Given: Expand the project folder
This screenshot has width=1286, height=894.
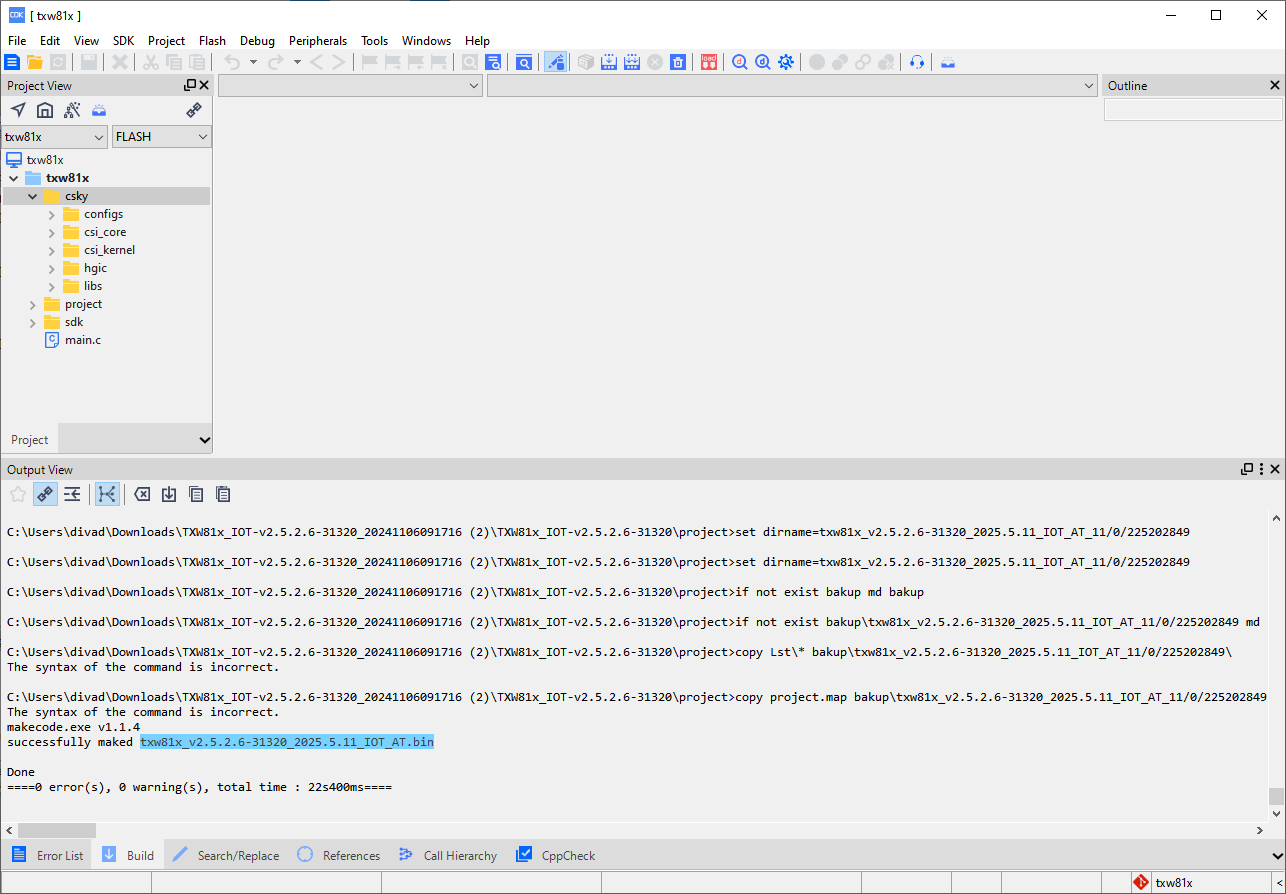Looking at the screenshot, I should [x=32, y=304].
